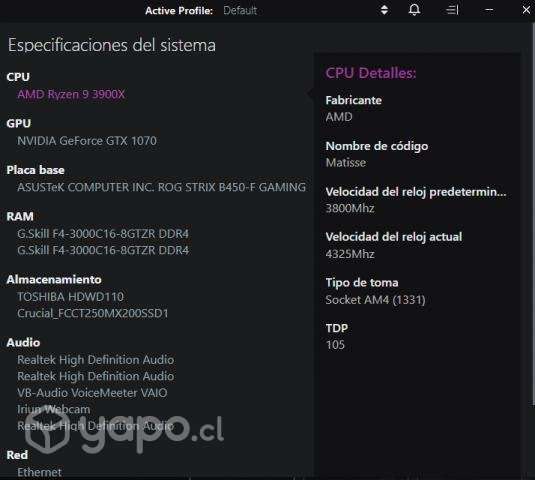Viewport: 535px width, 480px height.
Task: Click the Nombre de código field label
Action: pos(377,146)
